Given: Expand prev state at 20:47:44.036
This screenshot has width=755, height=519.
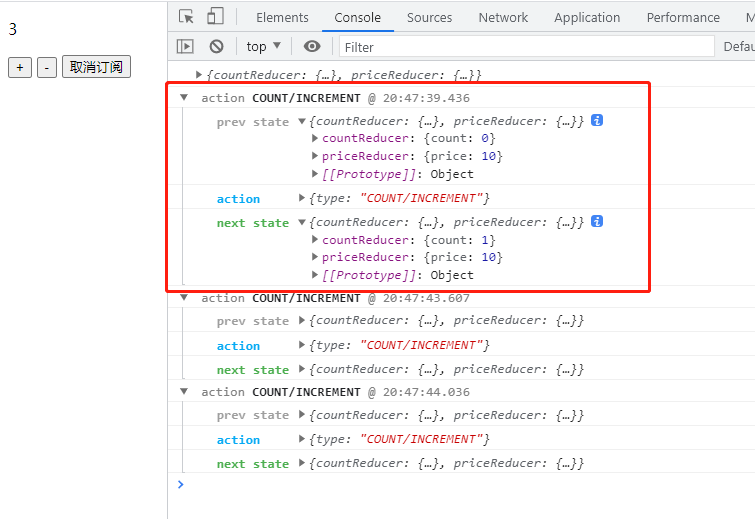Looking at the screenshot, I should coord(301,414).
